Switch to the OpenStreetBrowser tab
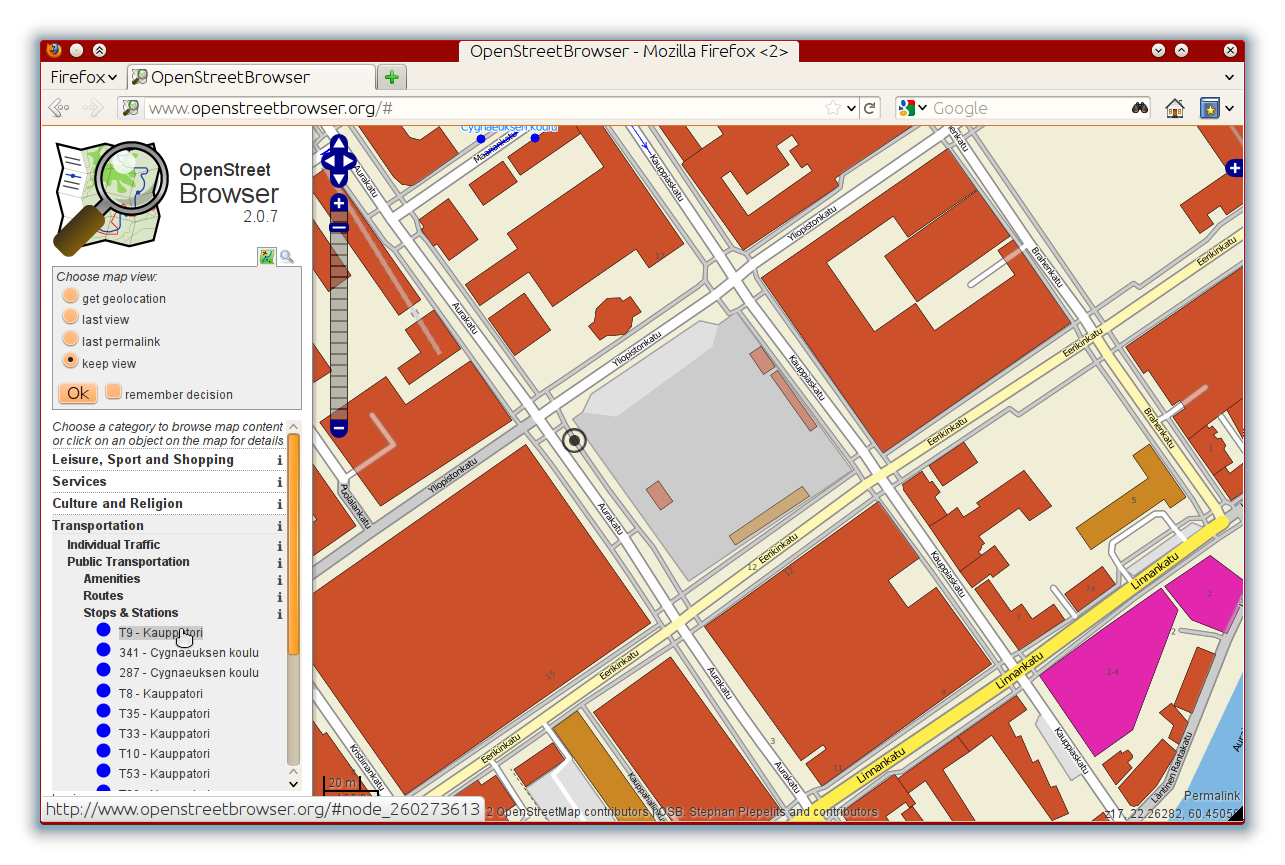This screenshot has width=1285, height=865. pos(250,77)
